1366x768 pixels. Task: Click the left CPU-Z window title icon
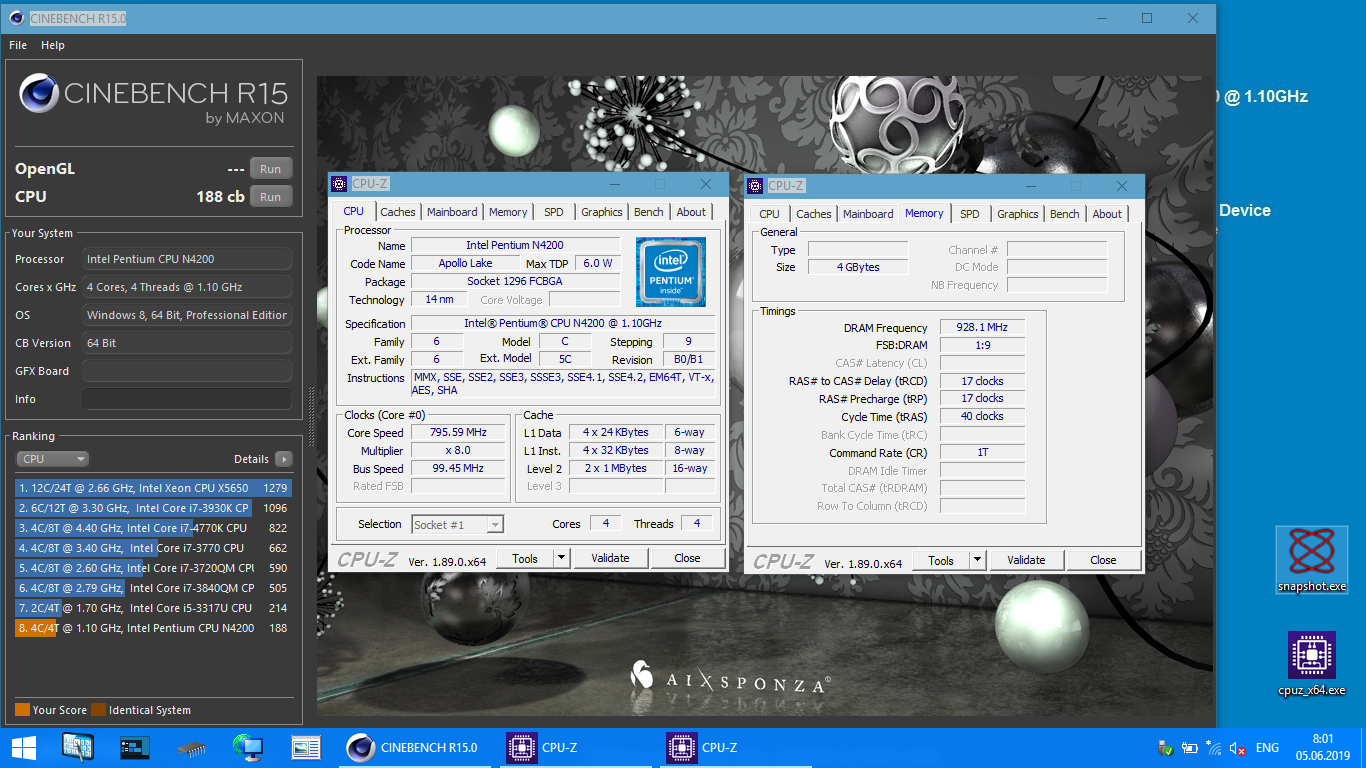pos(339,184)
